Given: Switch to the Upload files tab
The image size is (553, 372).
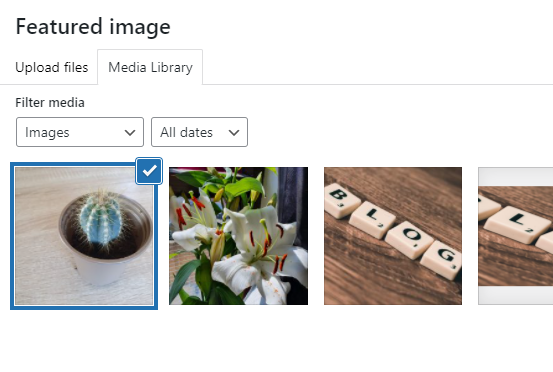Looking at the screenshot, I should 51,67.
